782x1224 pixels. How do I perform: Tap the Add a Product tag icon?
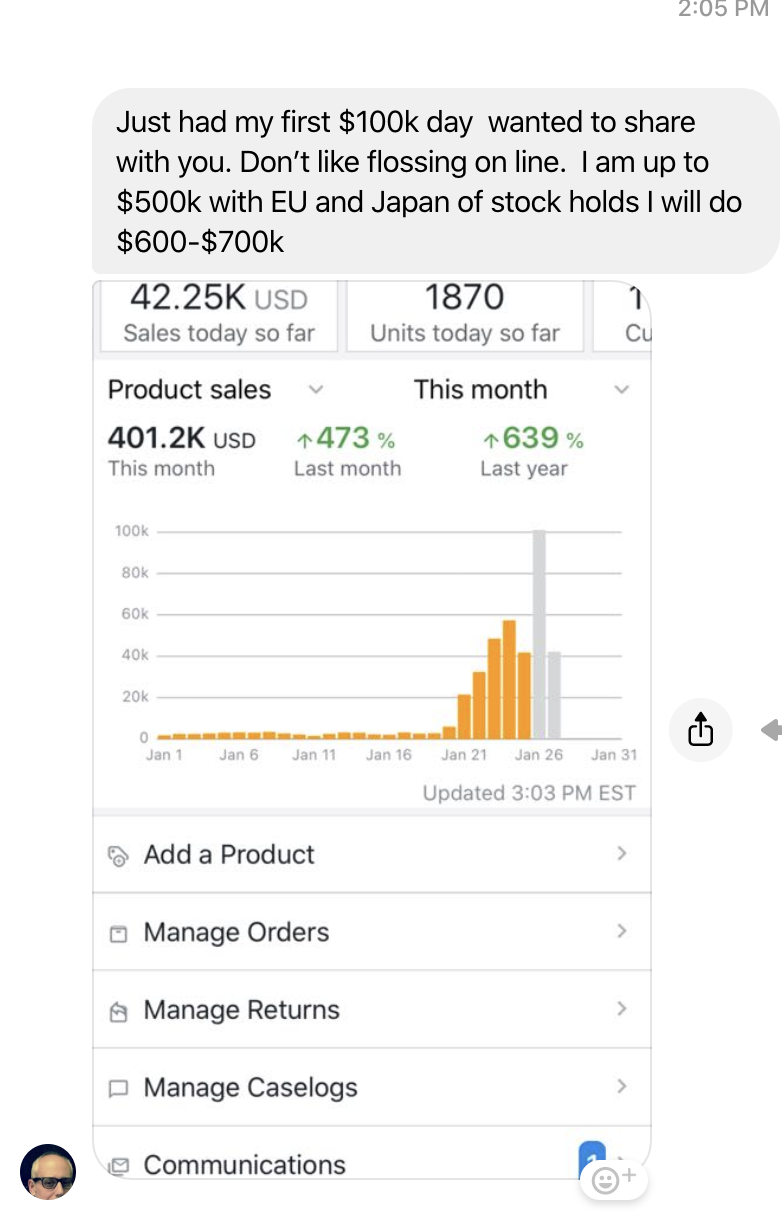pyautogui.click(x=118, y=856)
